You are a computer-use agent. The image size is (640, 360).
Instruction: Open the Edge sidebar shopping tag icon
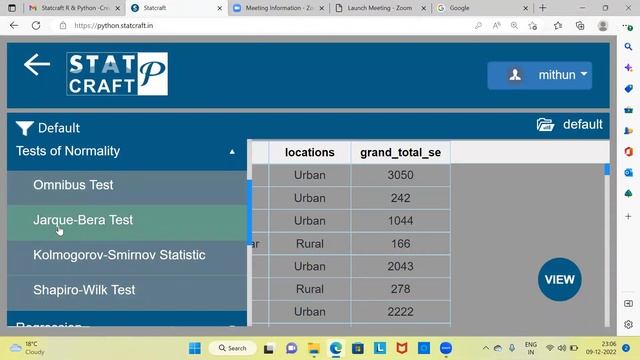pos(629,89)
